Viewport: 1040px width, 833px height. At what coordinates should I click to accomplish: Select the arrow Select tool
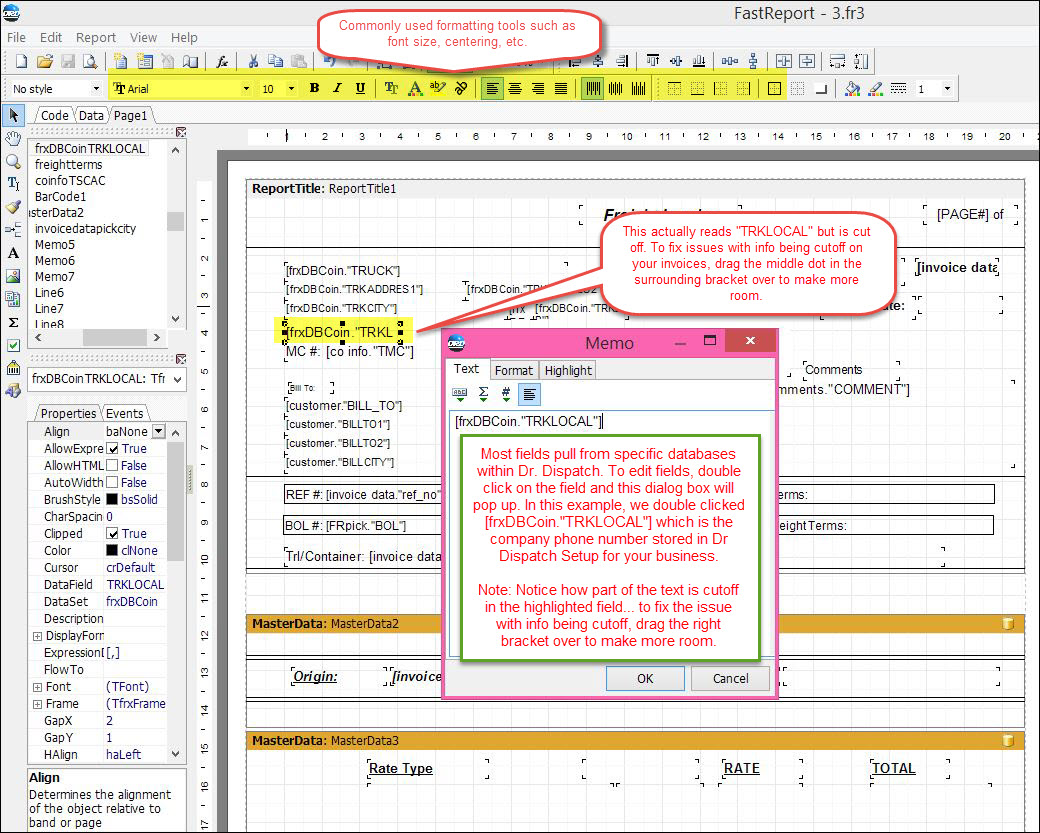(x=13, y=115)
